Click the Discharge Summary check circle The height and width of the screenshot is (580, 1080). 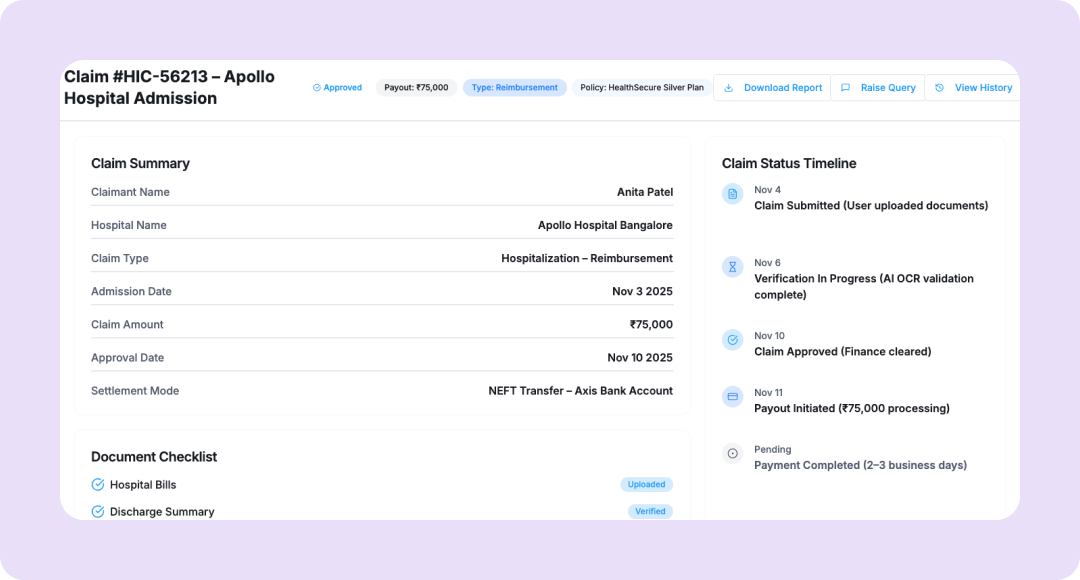tap(98, 512)
